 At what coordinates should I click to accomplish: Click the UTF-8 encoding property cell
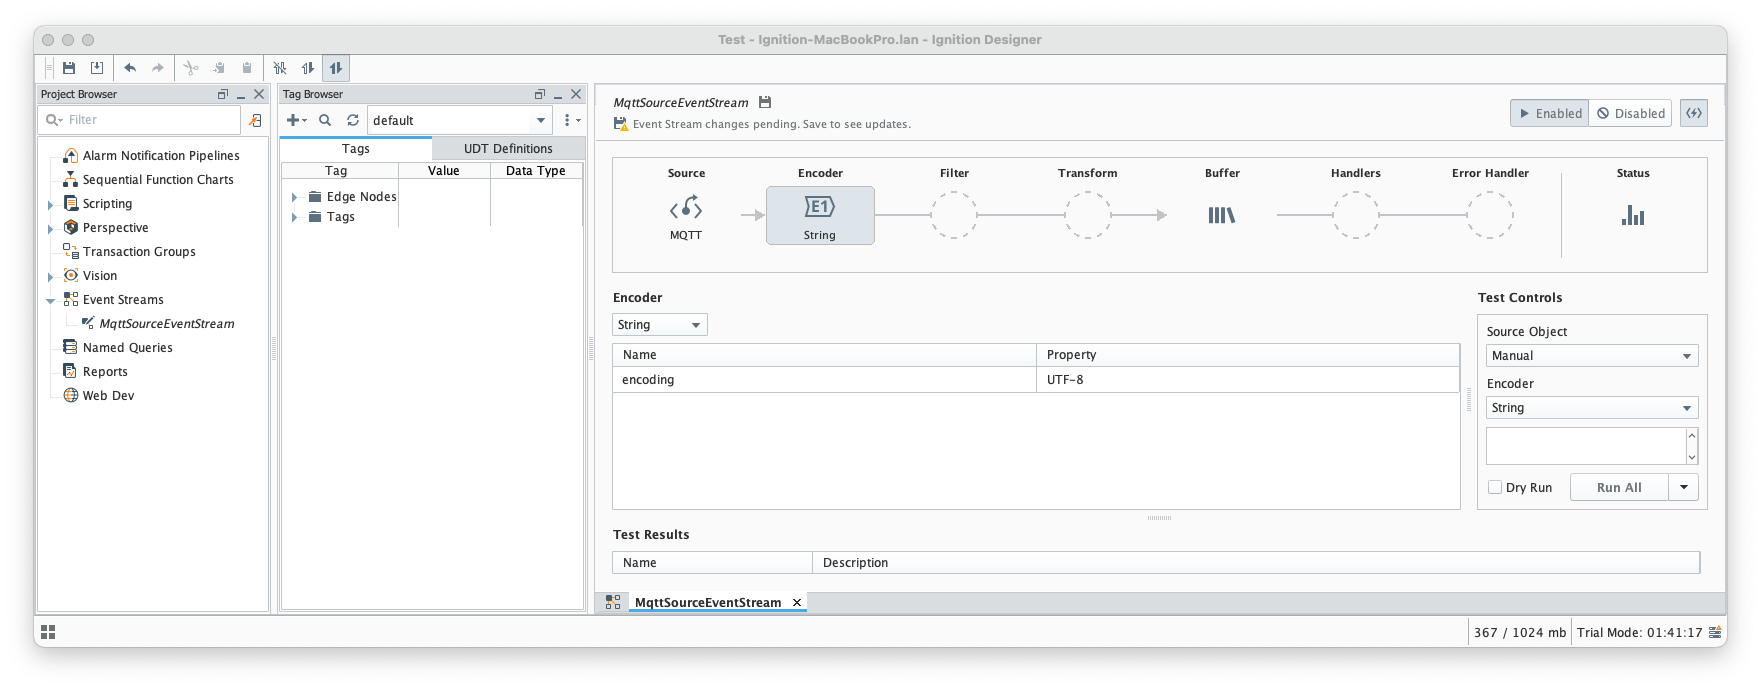1248,380
